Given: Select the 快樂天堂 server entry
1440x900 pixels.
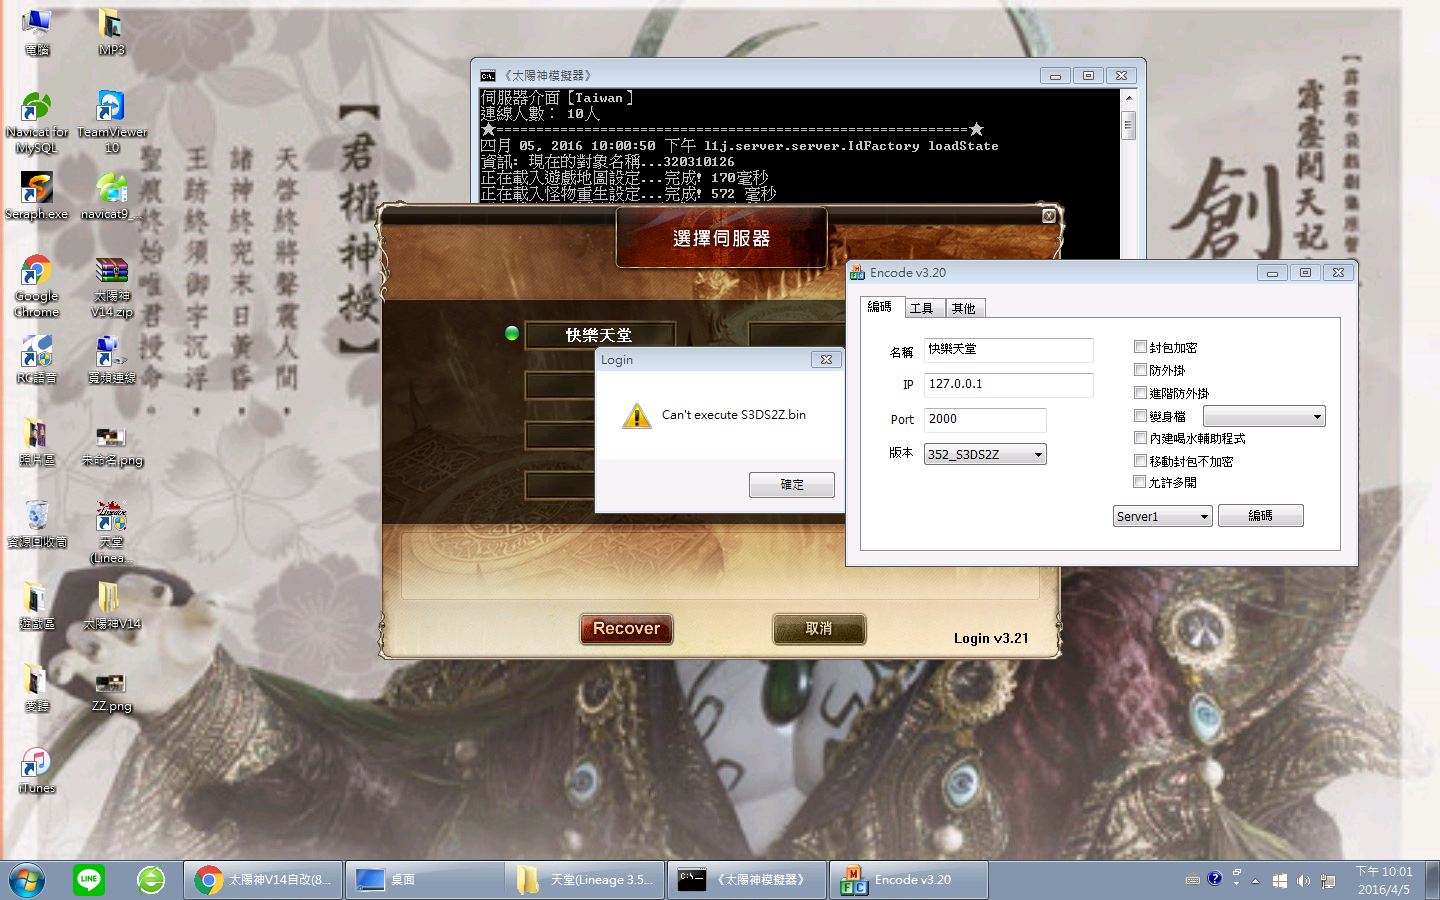Looking at the screenshot, I should point(600,334).
